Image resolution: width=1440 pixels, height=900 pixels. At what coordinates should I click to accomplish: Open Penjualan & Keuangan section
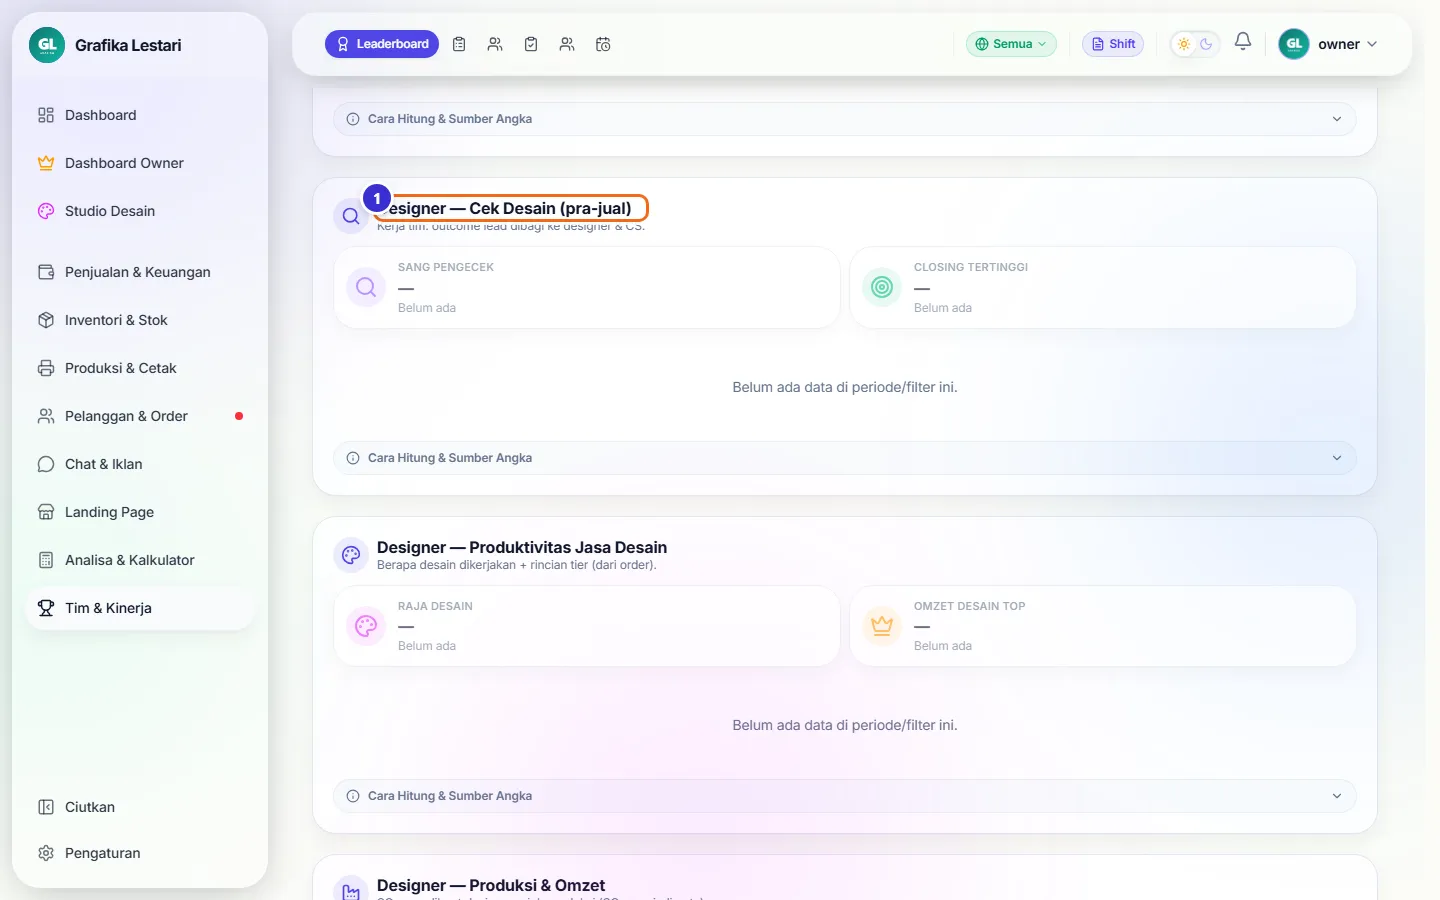[x=140, y=272]
